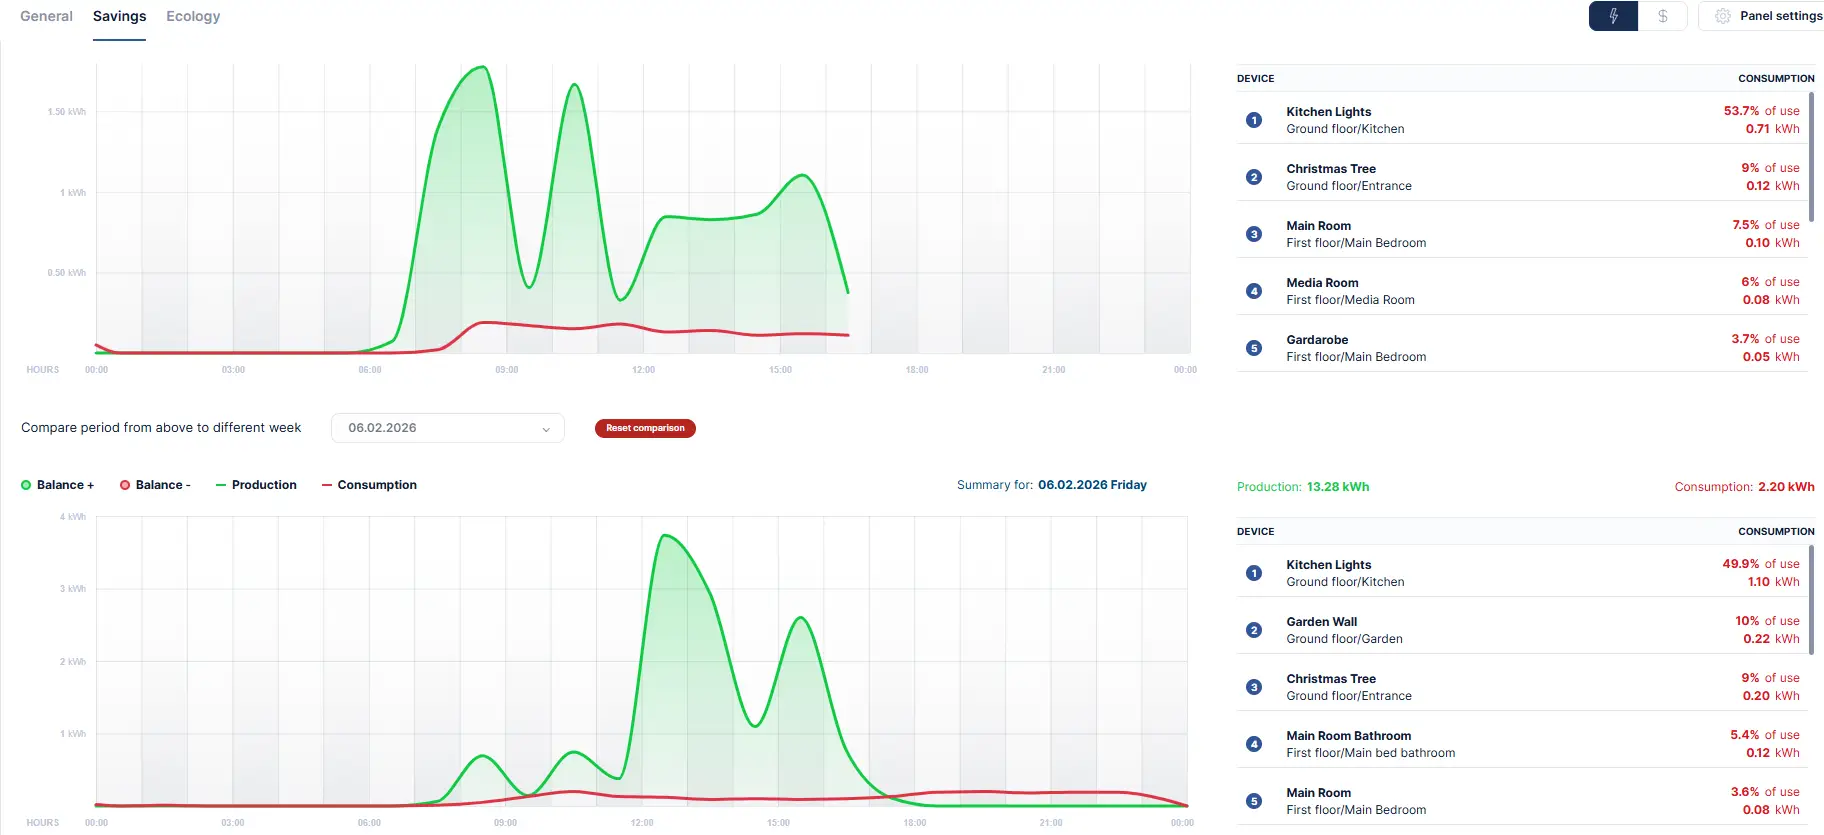1824x835 pixels.
Task: Expand the date dropdown chevron arrow
Action: click(x=546, y=429)
